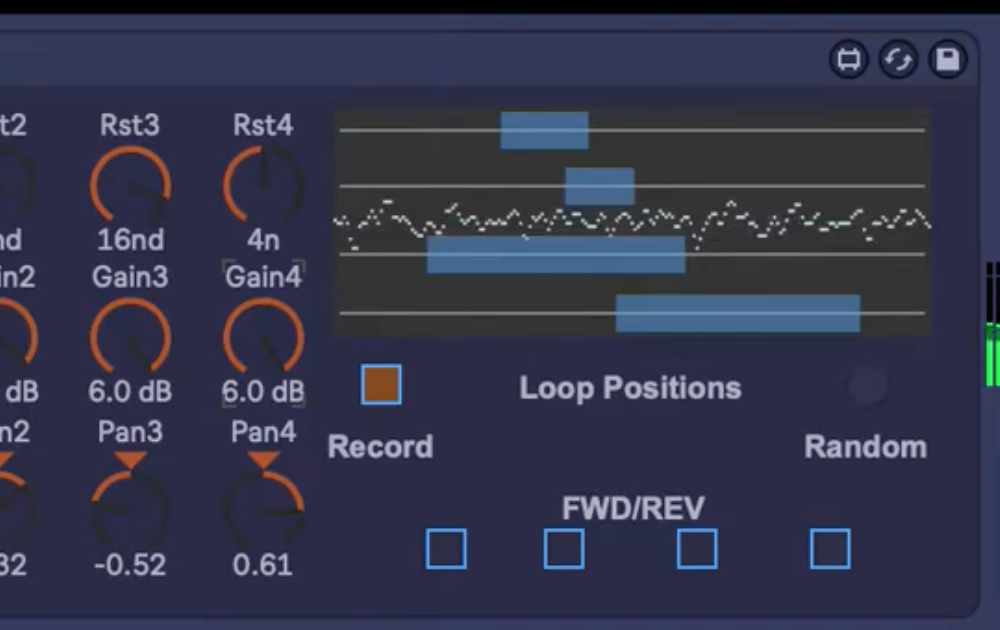Click the Pan4 center triangle marker
1000x630 pixels.
coord(263,460)
